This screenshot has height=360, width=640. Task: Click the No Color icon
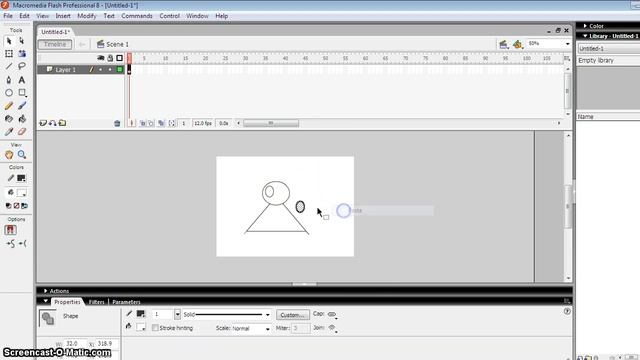pyautogui.click(x=16, y=206)
